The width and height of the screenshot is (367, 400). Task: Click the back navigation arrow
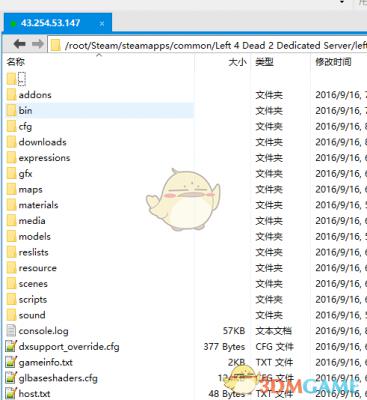click(x=20, y=44)
